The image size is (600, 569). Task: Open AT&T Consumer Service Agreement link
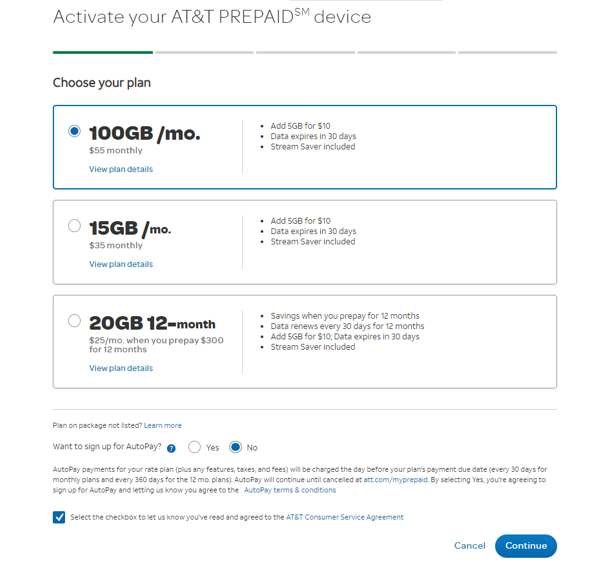345,517
